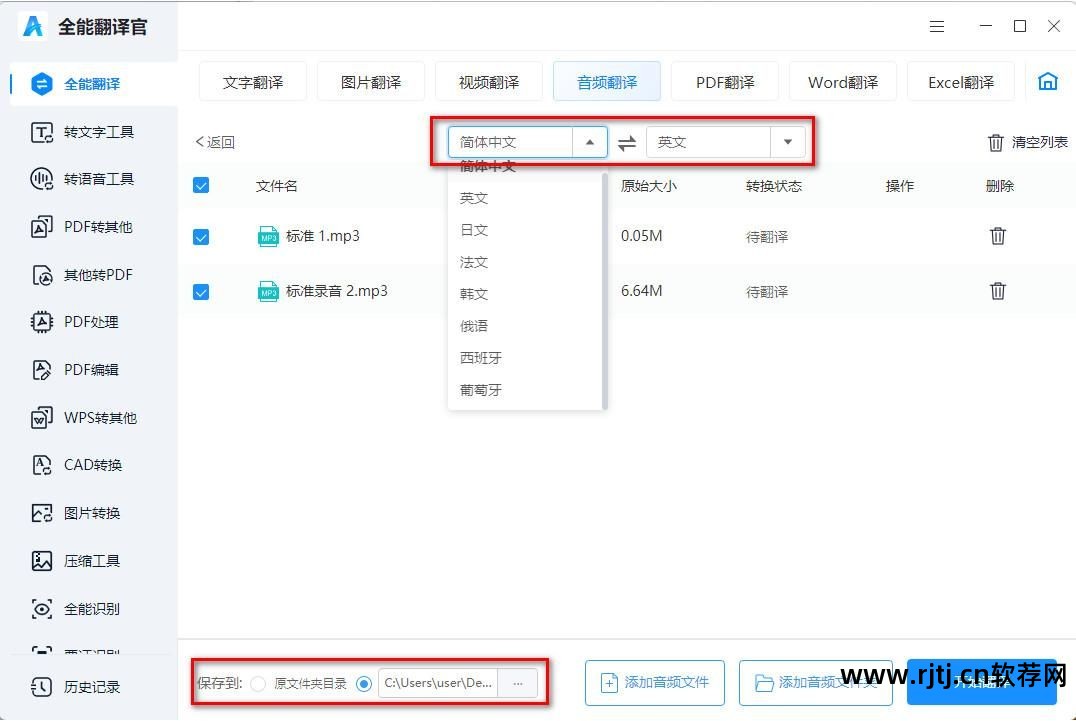Click the 标准 1.mp3 file name
The width and height of the screenshot is (1076, 721).
(x=323, y=236)
